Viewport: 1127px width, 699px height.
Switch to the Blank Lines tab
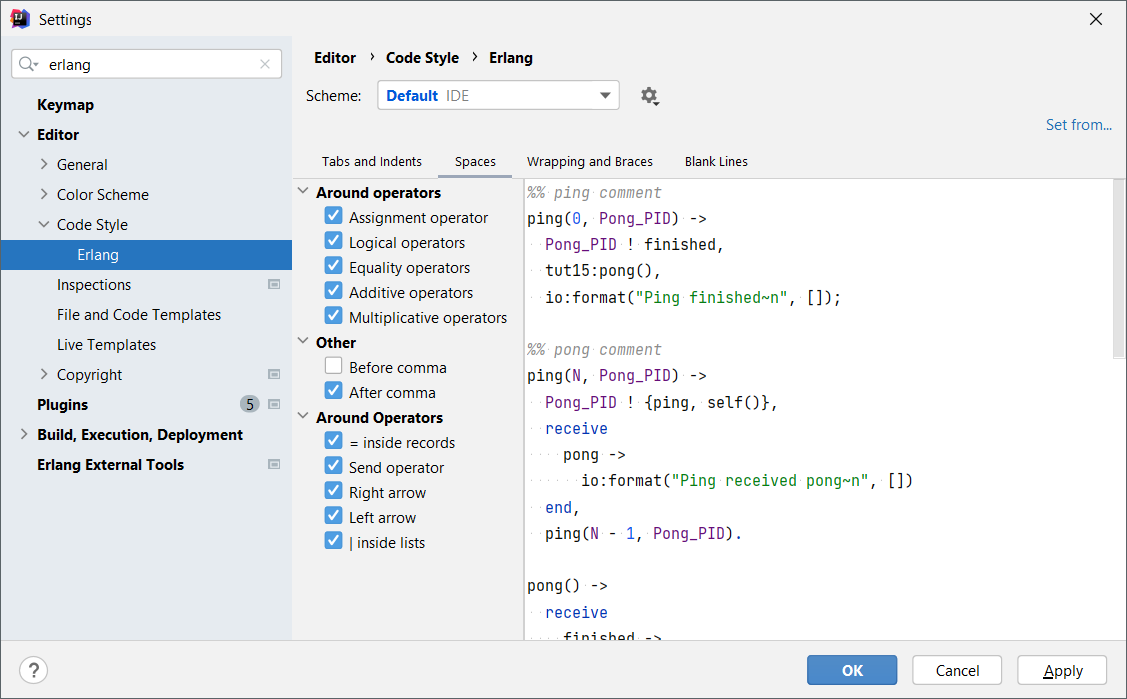(716, 162)
